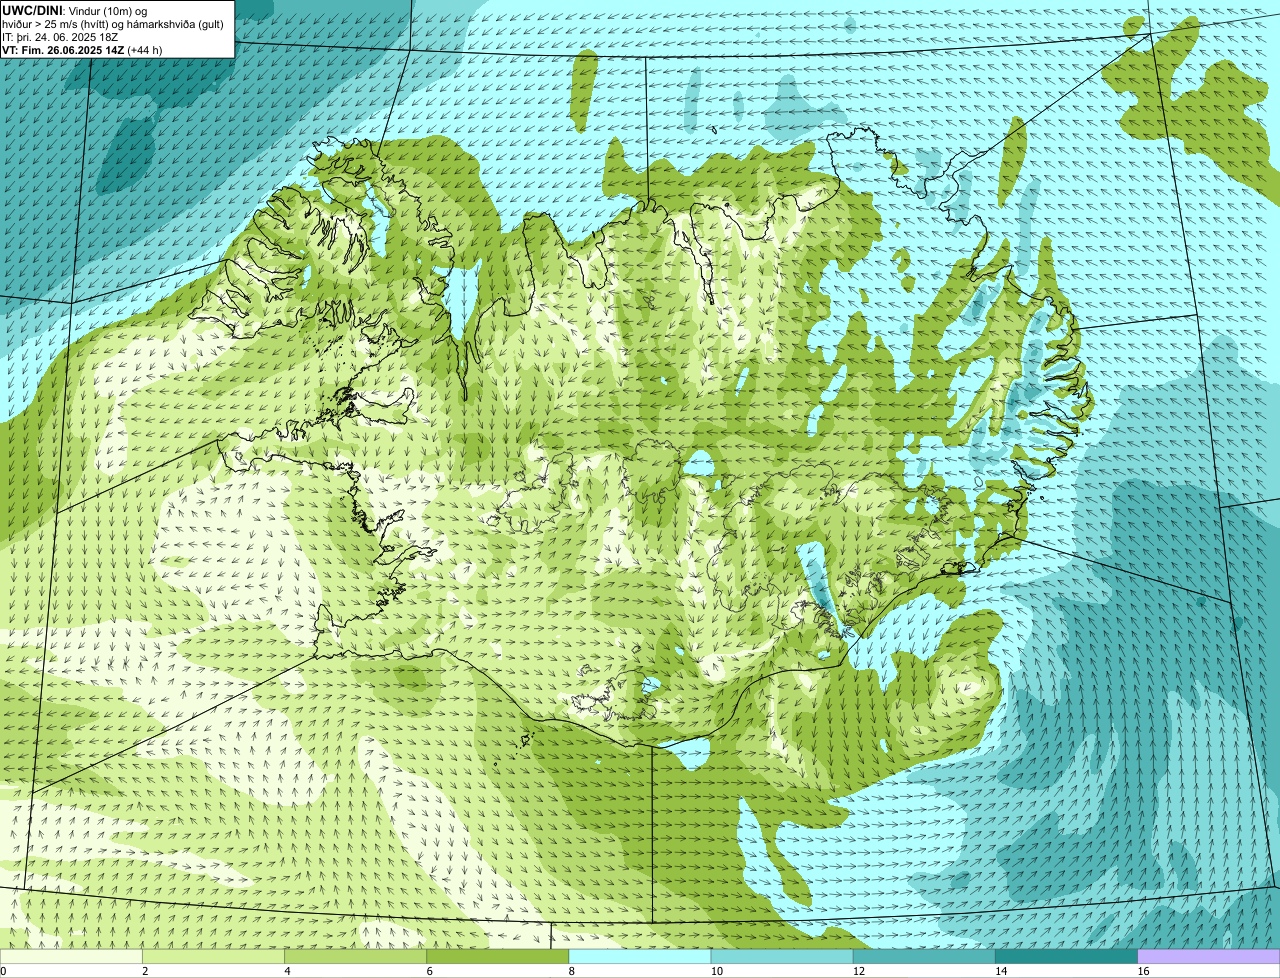Viewport: 1280px width, 978px height.
Task: Click the scale label "2" under the color bar
Action: tap(145, 971)
